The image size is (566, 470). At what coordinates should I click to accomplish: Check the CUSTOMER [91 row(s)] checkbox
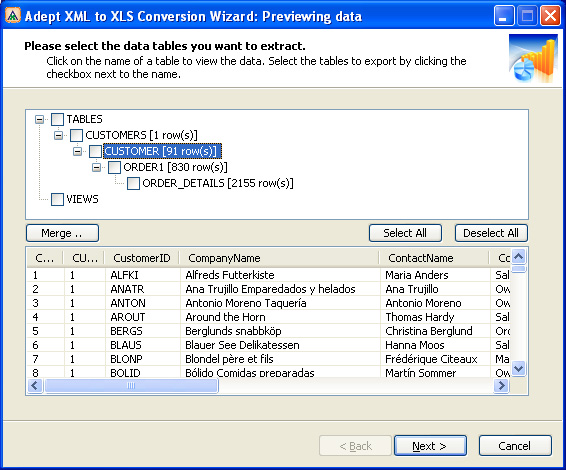tap(95, 151)
